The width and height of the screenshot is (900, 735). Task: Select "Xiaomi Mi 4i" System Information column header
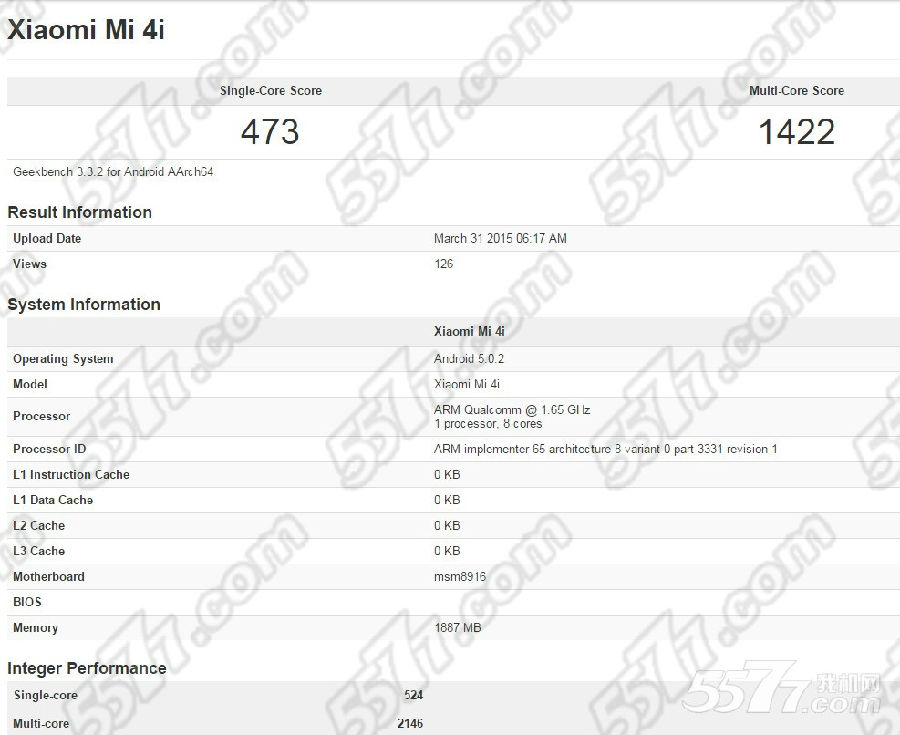tap(469, 332)
